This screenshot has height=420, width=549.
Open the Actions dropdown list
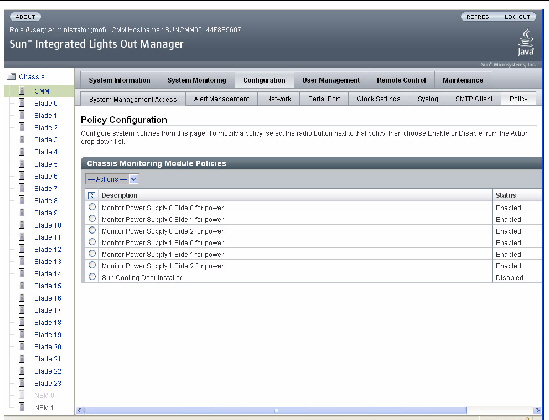coord(112,179)
